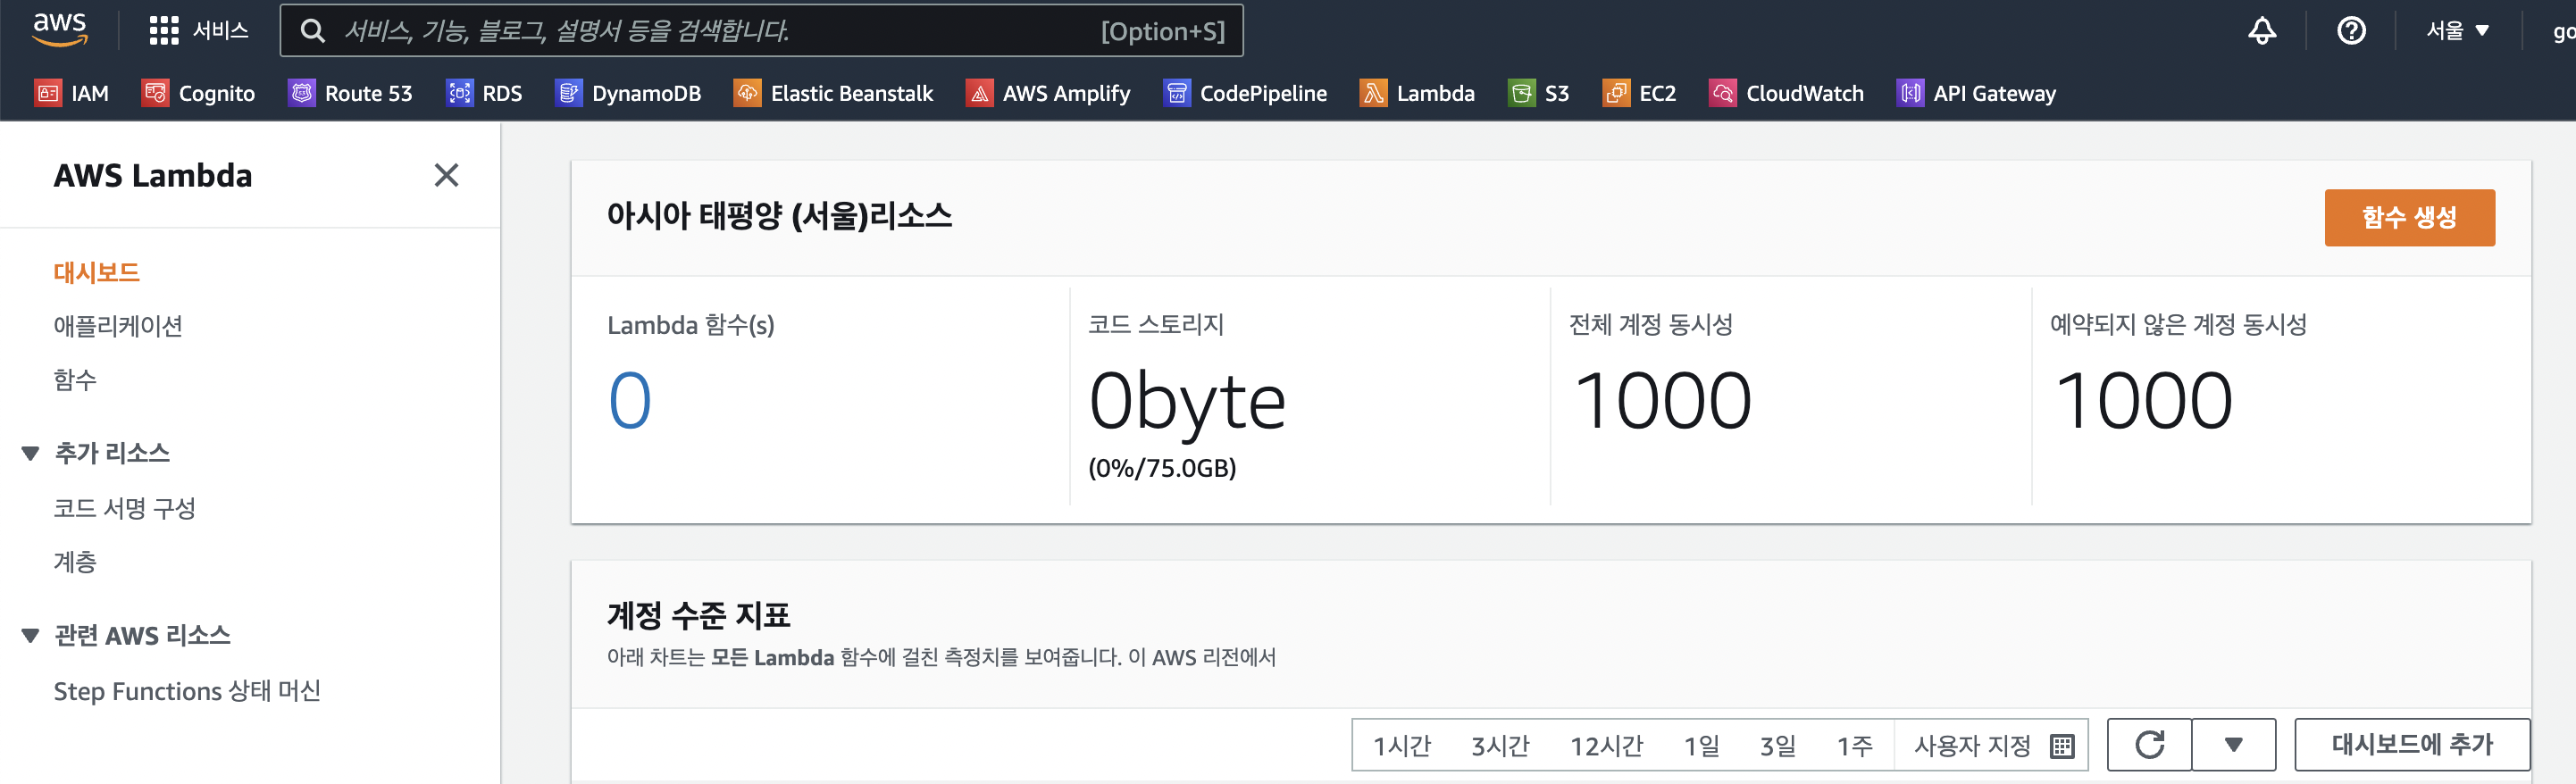
Task: Select the 3시간 time range
Action: tap(1500, 746)
